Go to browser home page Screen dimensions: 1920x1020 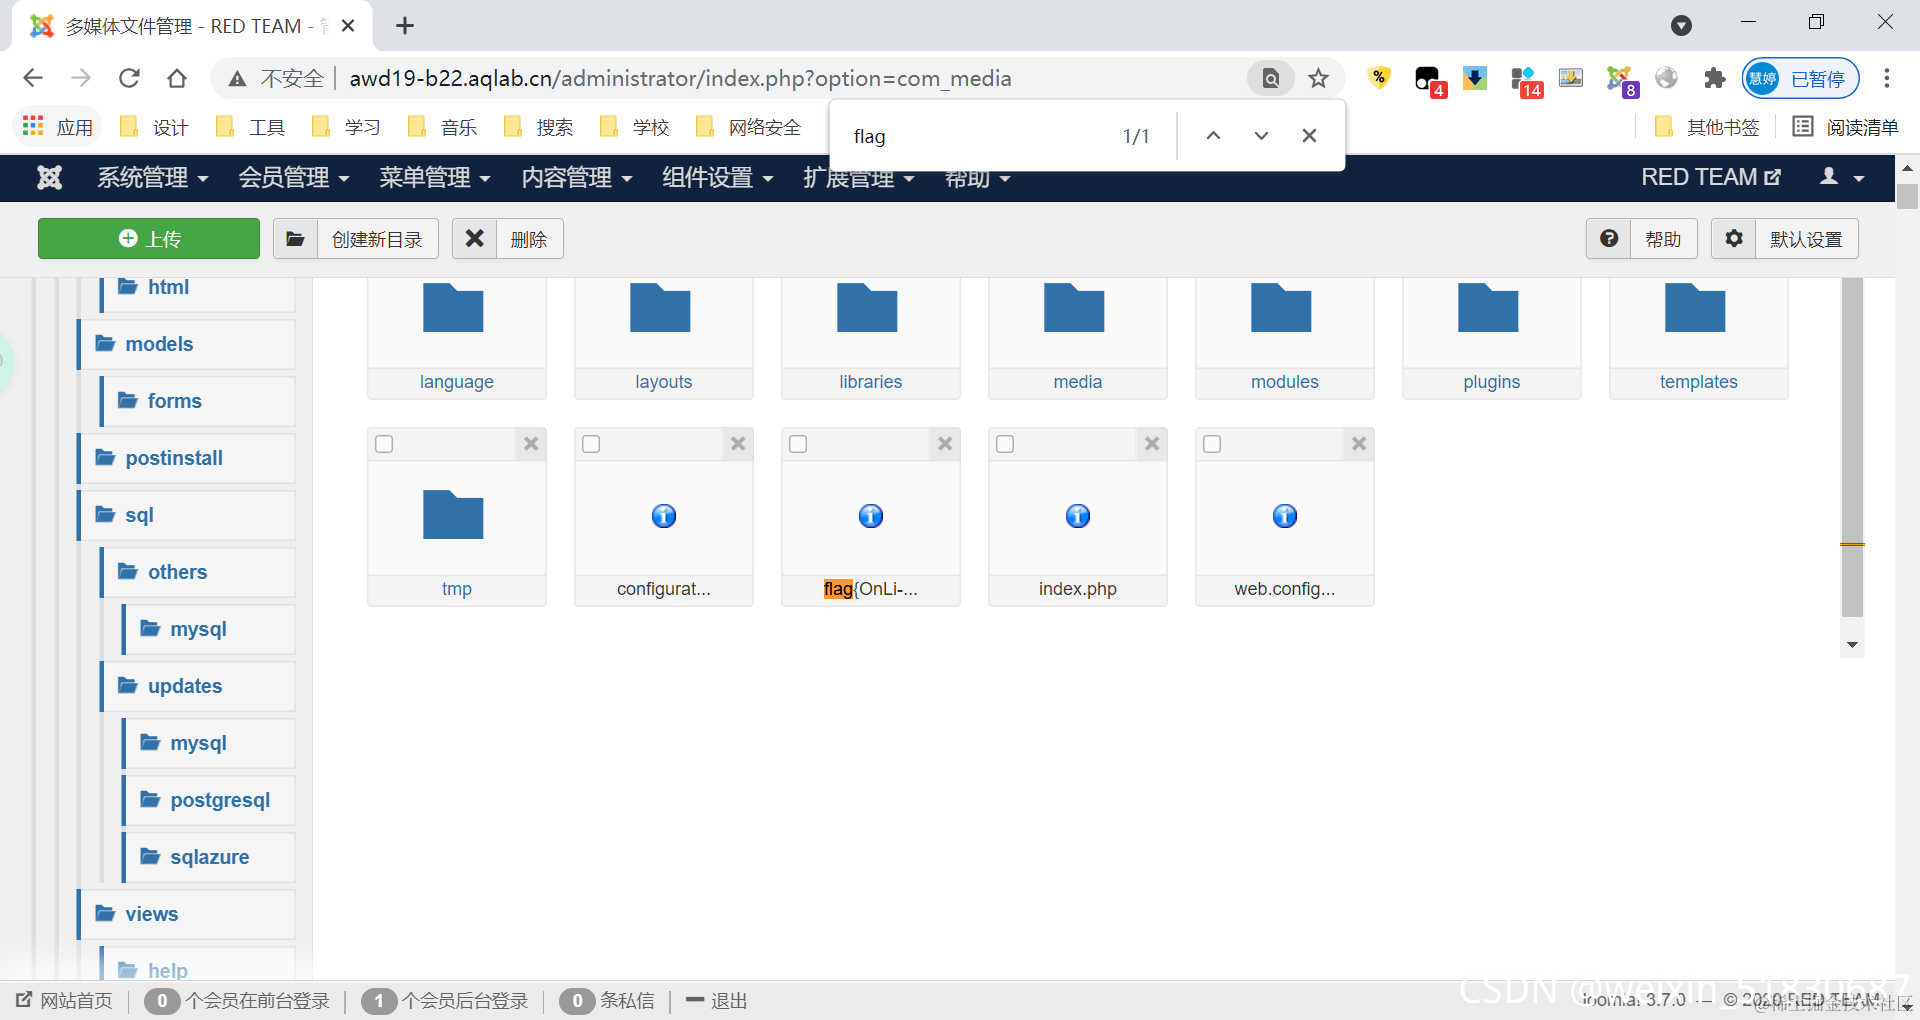(177, 78)
